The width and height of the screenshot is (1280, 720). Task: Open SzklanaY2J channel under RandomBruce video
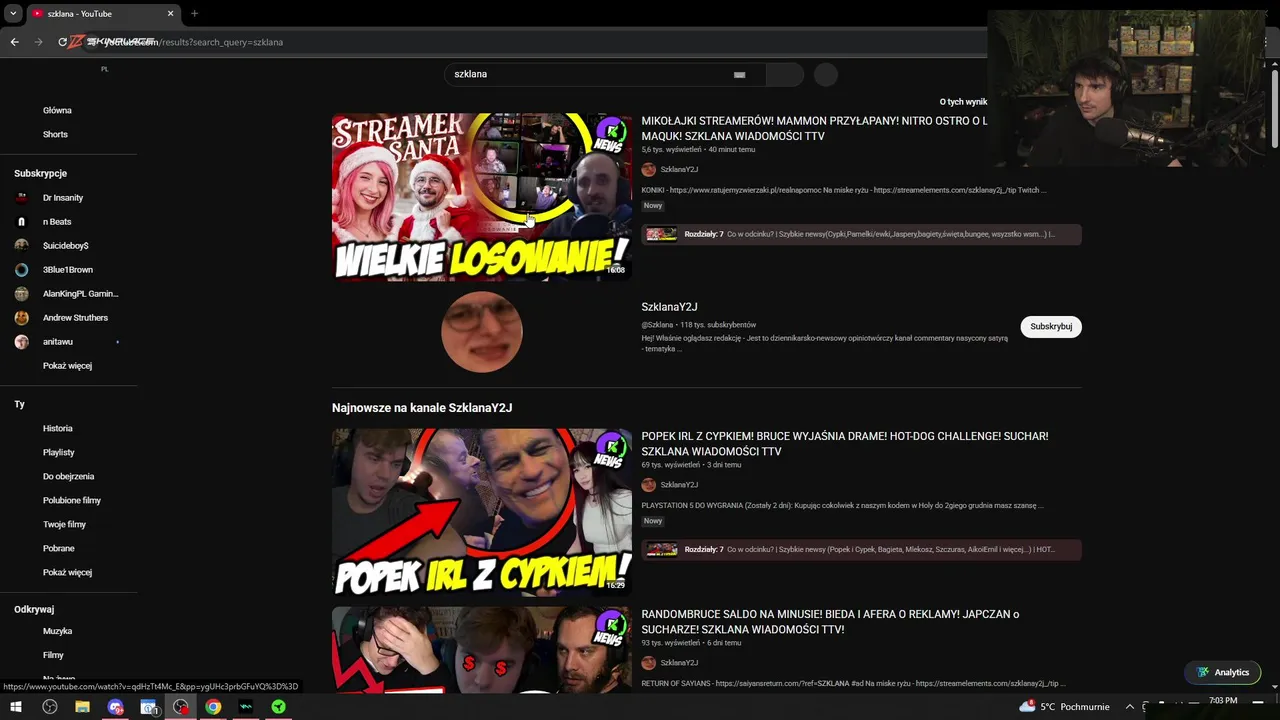pyautogui.click(x=679, y=663)
